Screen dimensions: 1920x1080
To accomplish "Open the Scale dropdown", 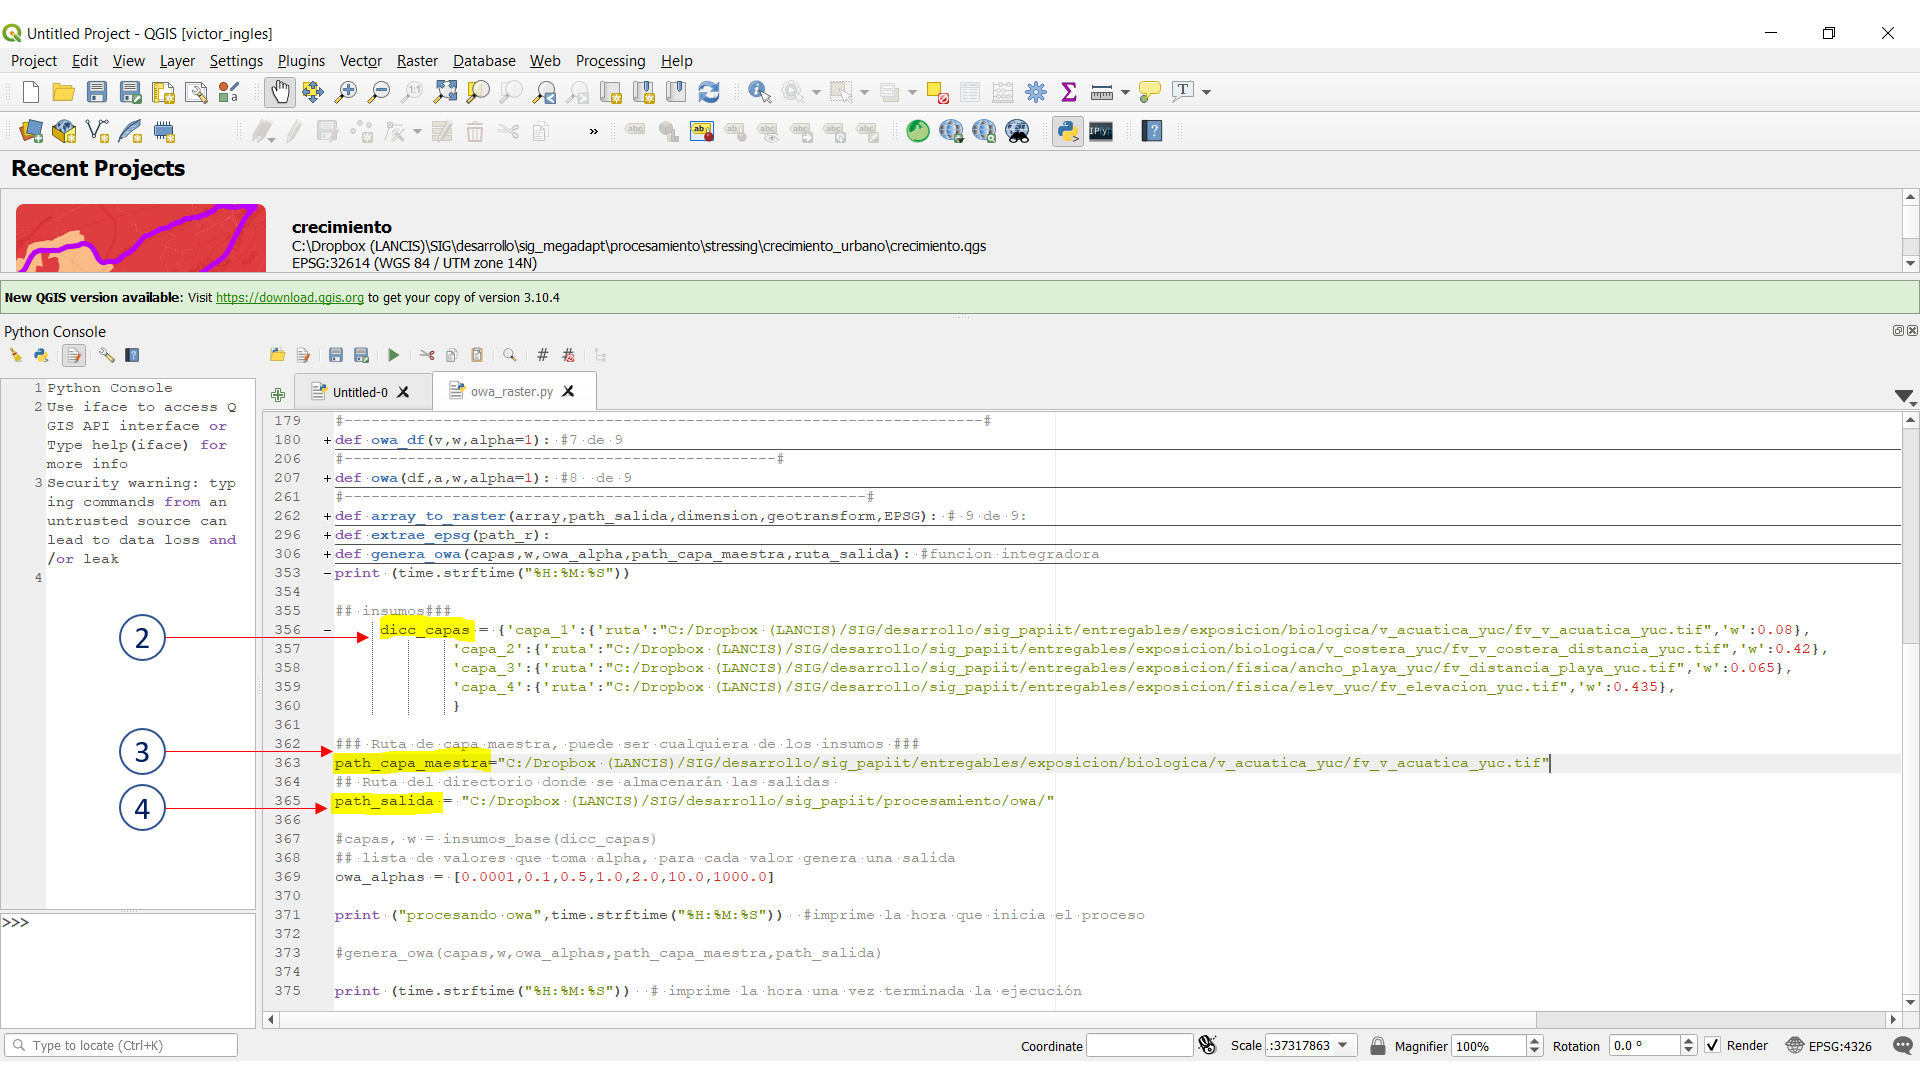I will pyautogui.click(x=1343, y=1046).
